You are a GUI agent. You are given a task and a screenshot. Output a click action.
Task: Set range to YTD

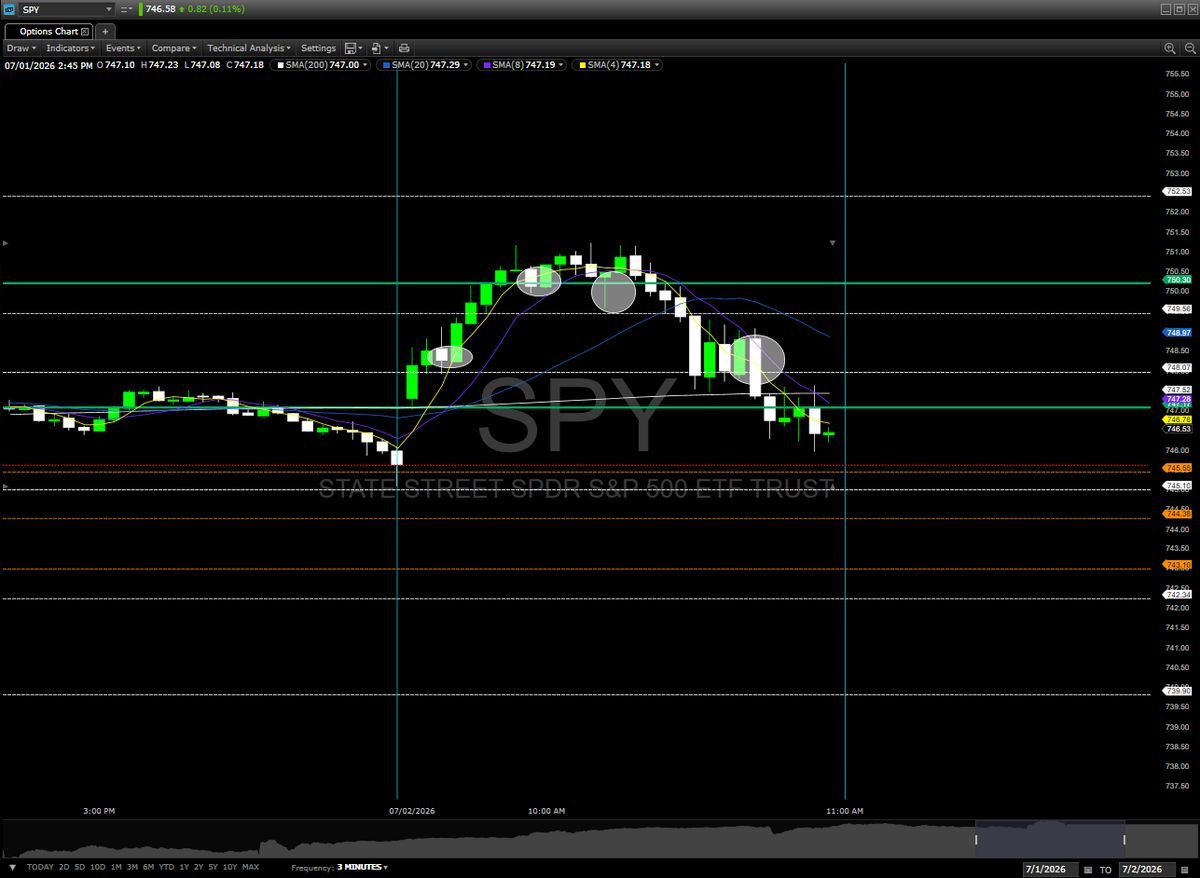pyautogui.click(x=167, y=867)
